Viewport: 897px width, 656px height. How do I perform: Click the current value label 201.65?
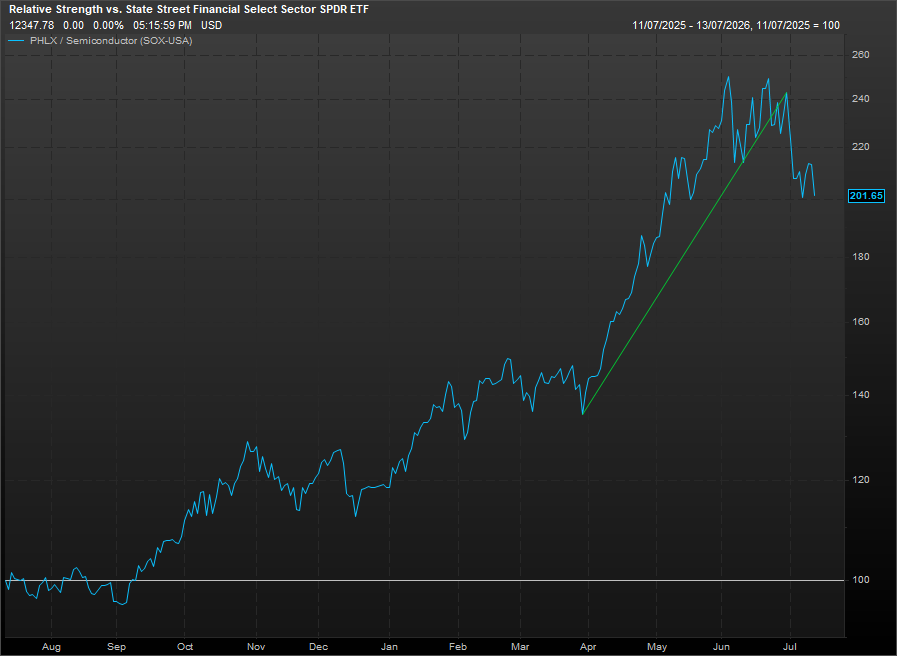[866, 196]
